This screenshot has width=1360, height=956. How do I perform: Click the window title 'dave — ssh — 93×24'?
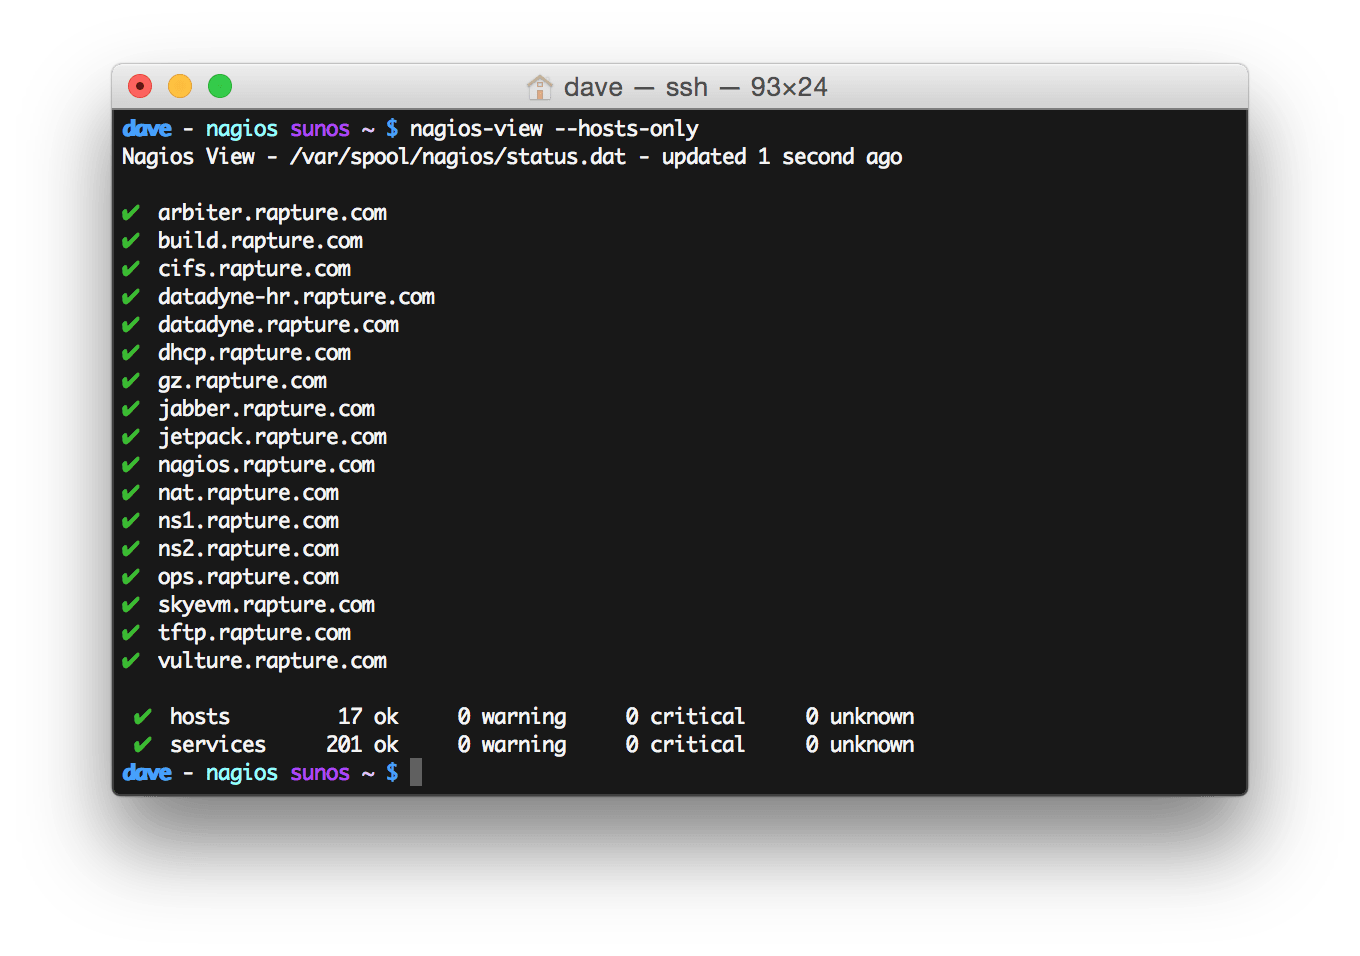(x=695, y=87)
